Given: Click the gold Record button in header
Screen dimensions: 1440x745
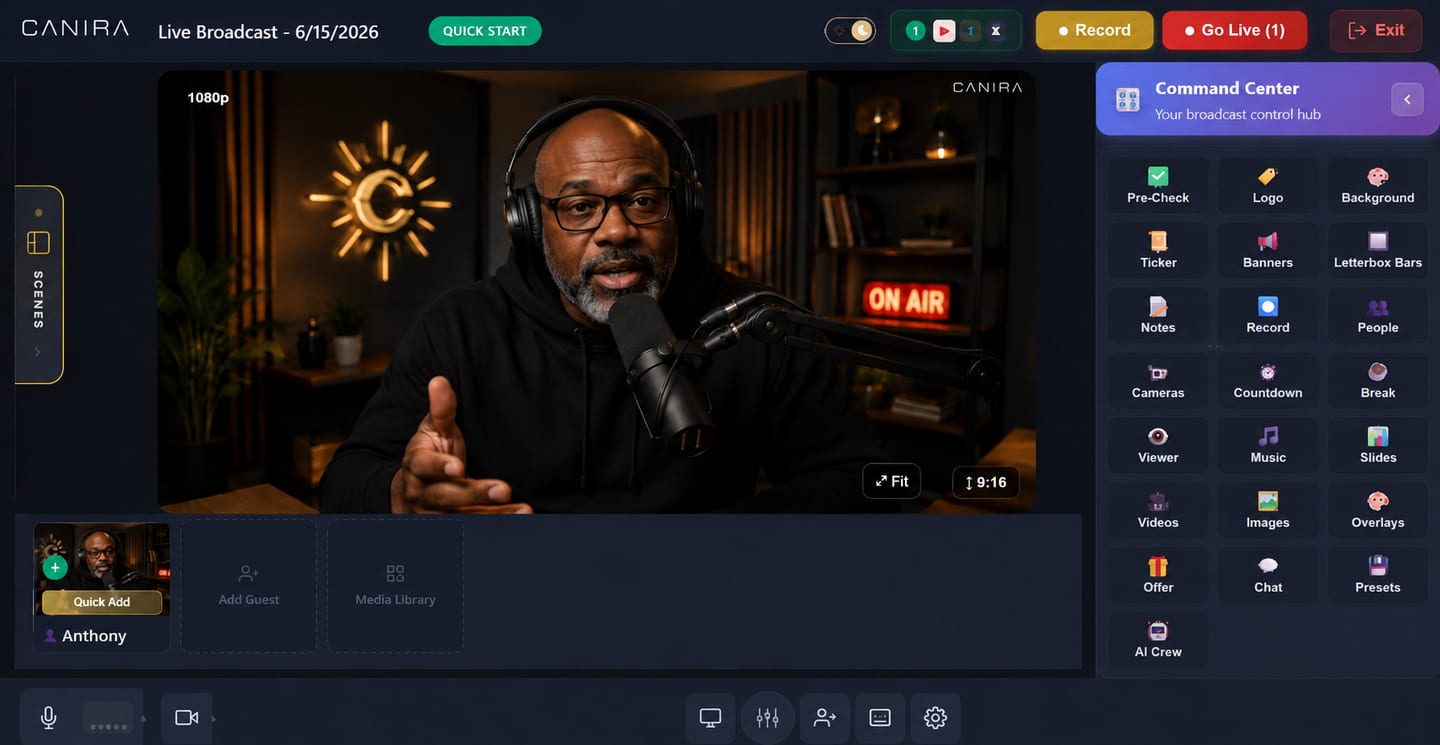Looking at the screenshot, I should tap(1094, 30).
